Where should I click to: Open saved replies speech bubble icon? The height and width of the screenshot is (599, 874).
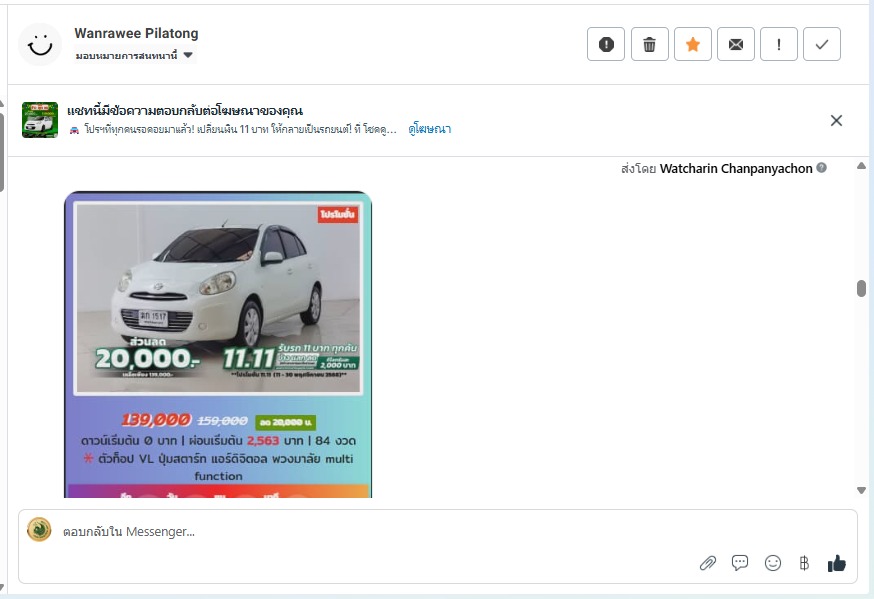pos(740,563)
